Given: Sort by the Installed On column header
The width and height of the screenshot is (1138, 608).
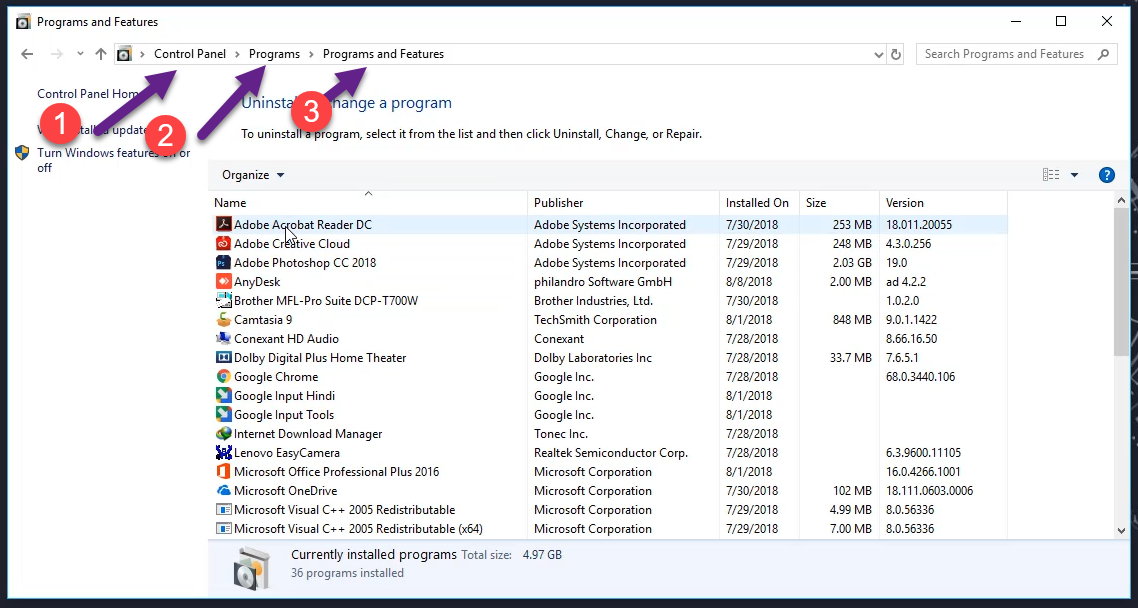Looking at the screenshot, I should (x=759, y=202).
